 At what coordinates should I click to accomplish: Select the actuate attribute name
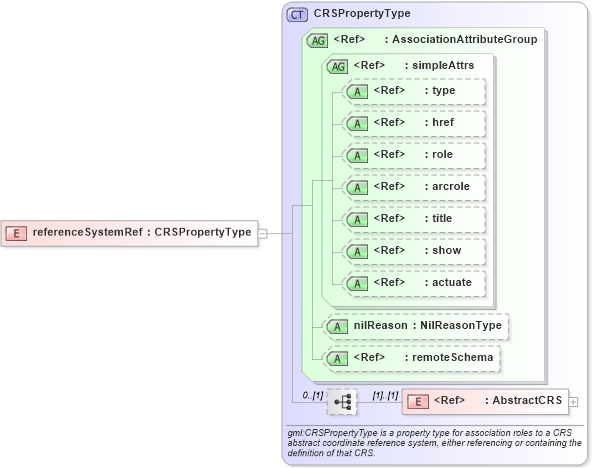[452, 282]
